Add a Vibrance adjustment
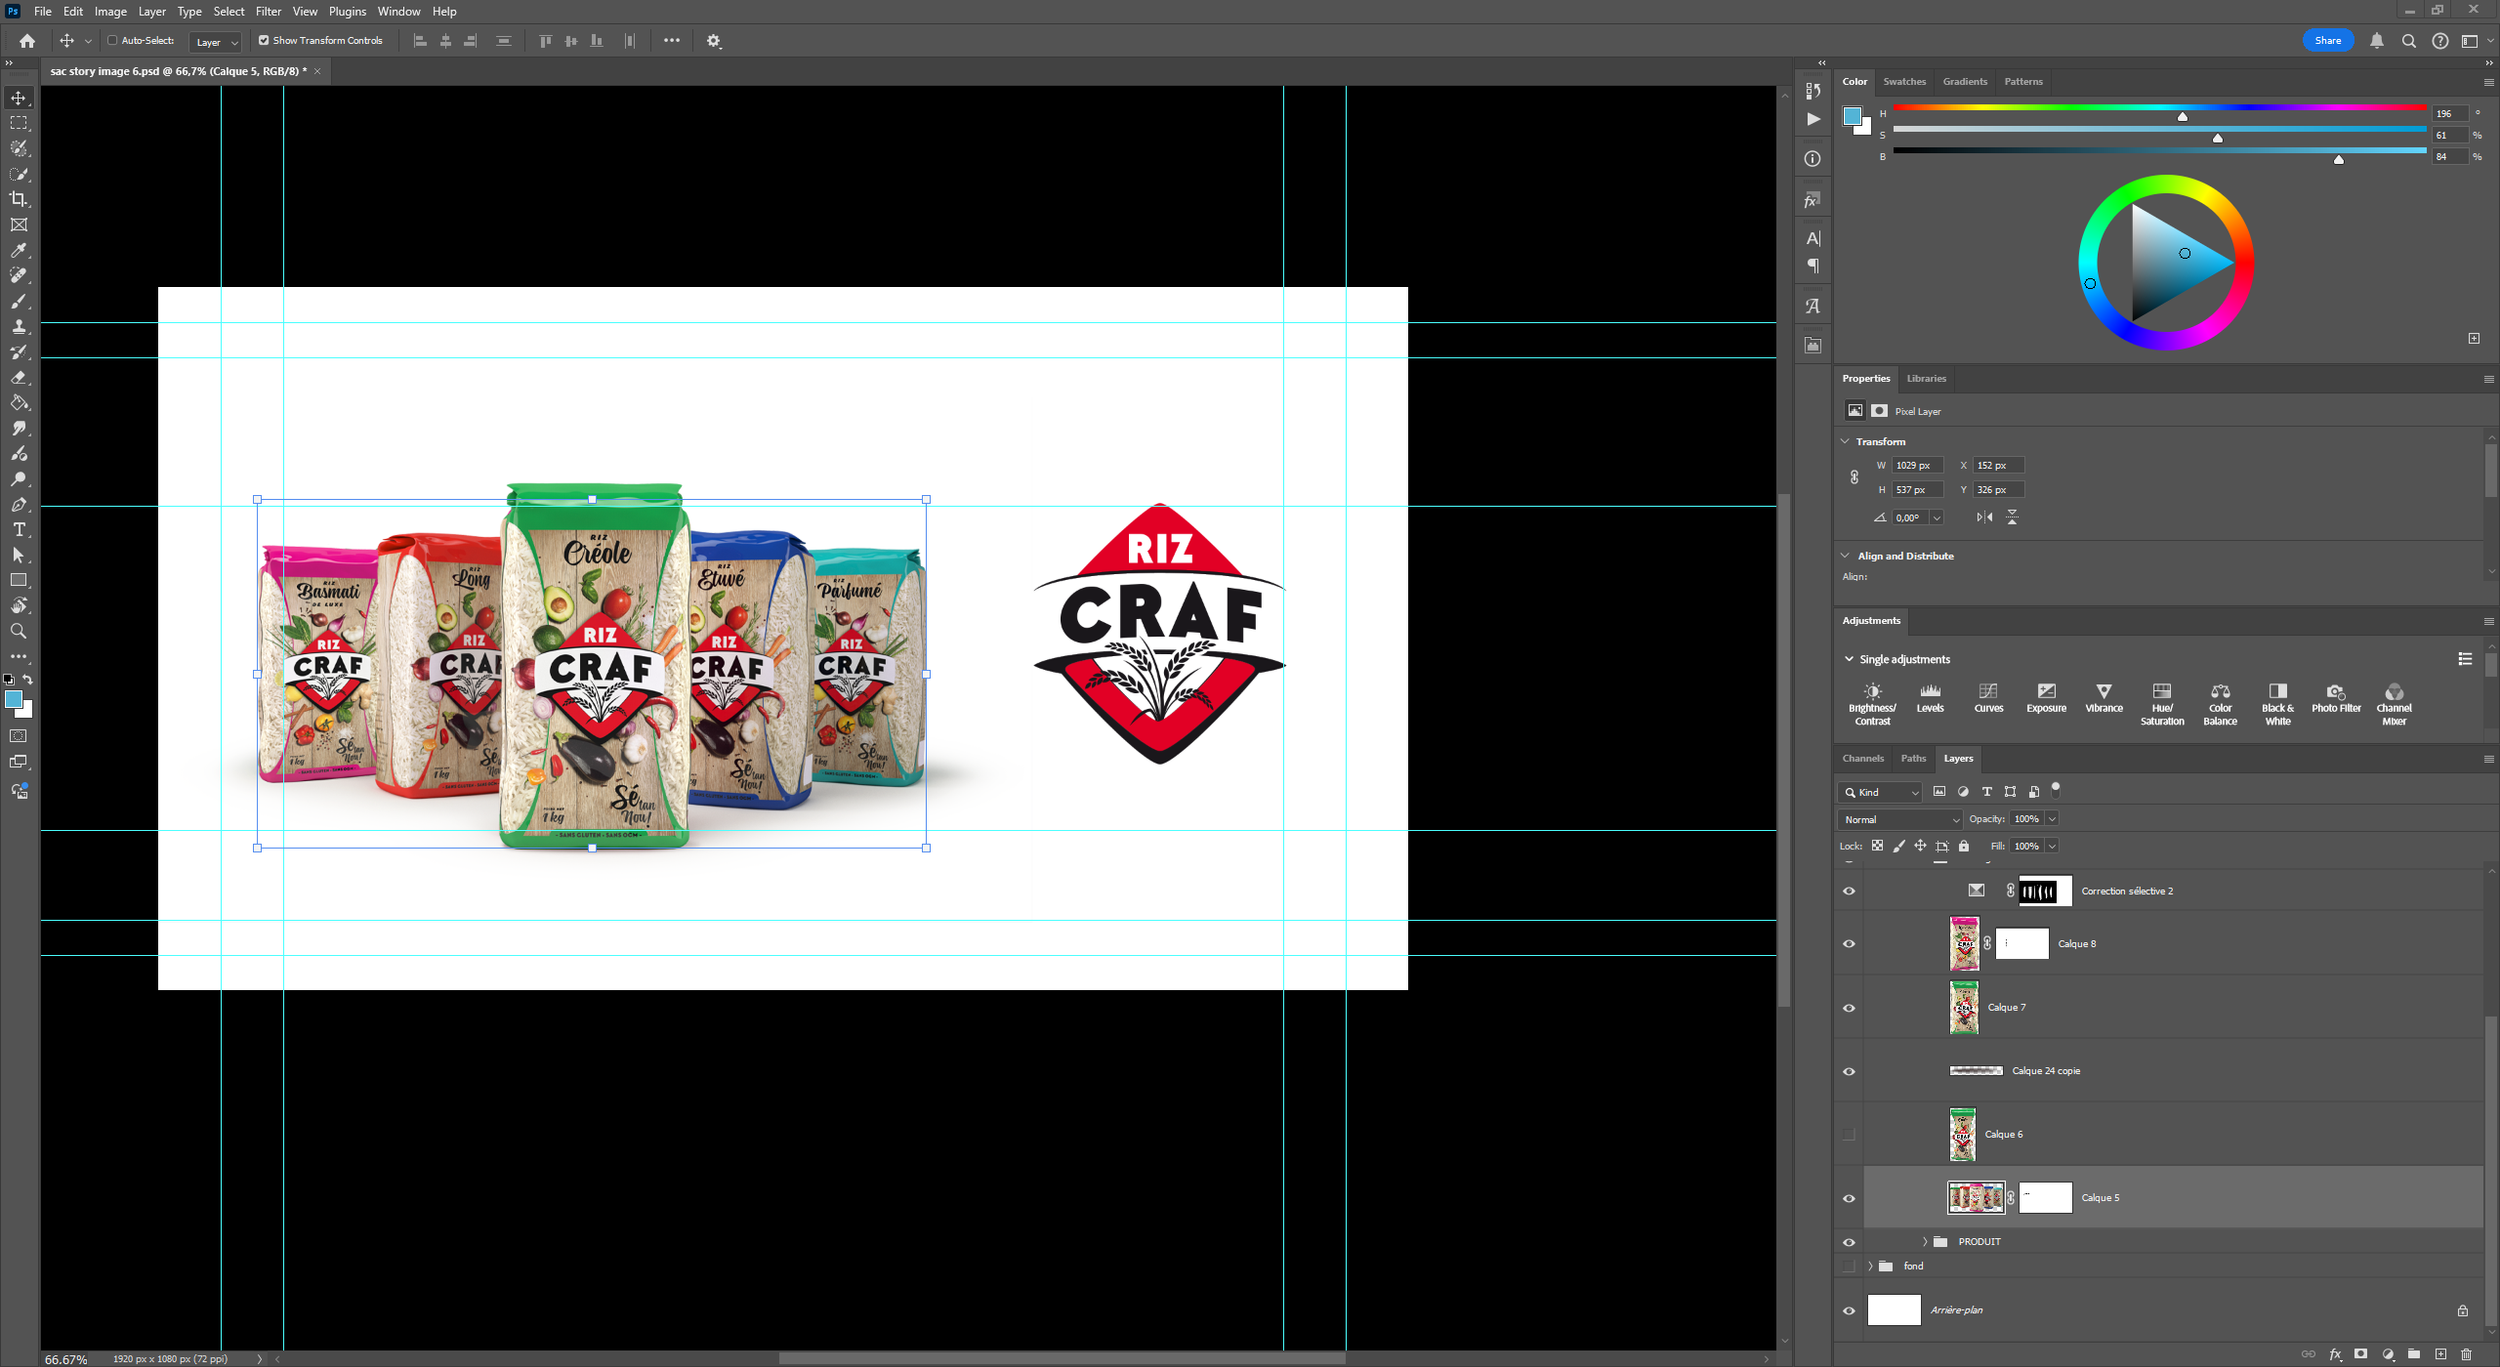2500x1367 pixels. coord(2104,698)
